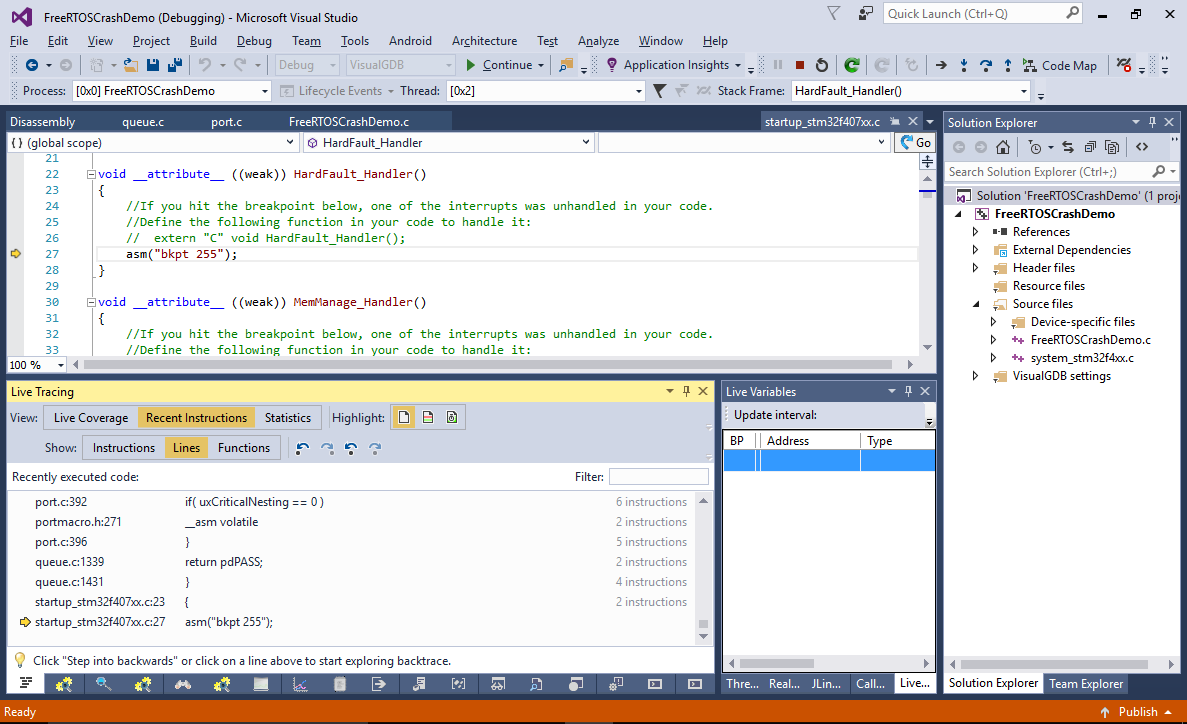Viewport: 1187px width, 724px height.
Task: Toggle Lines display mode
Action: pyautogui.click(x=186, y=448)
